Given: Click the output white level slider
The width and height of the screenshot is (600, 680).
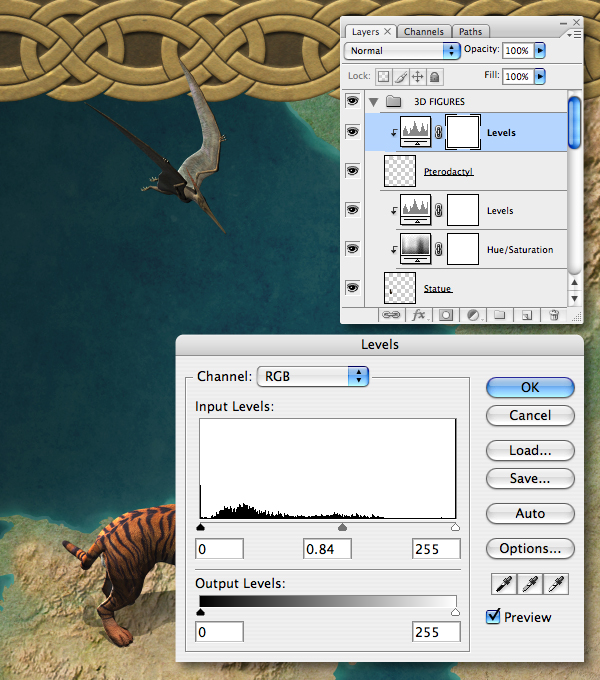Looking at the screenshot, I should tap(455, 612).
